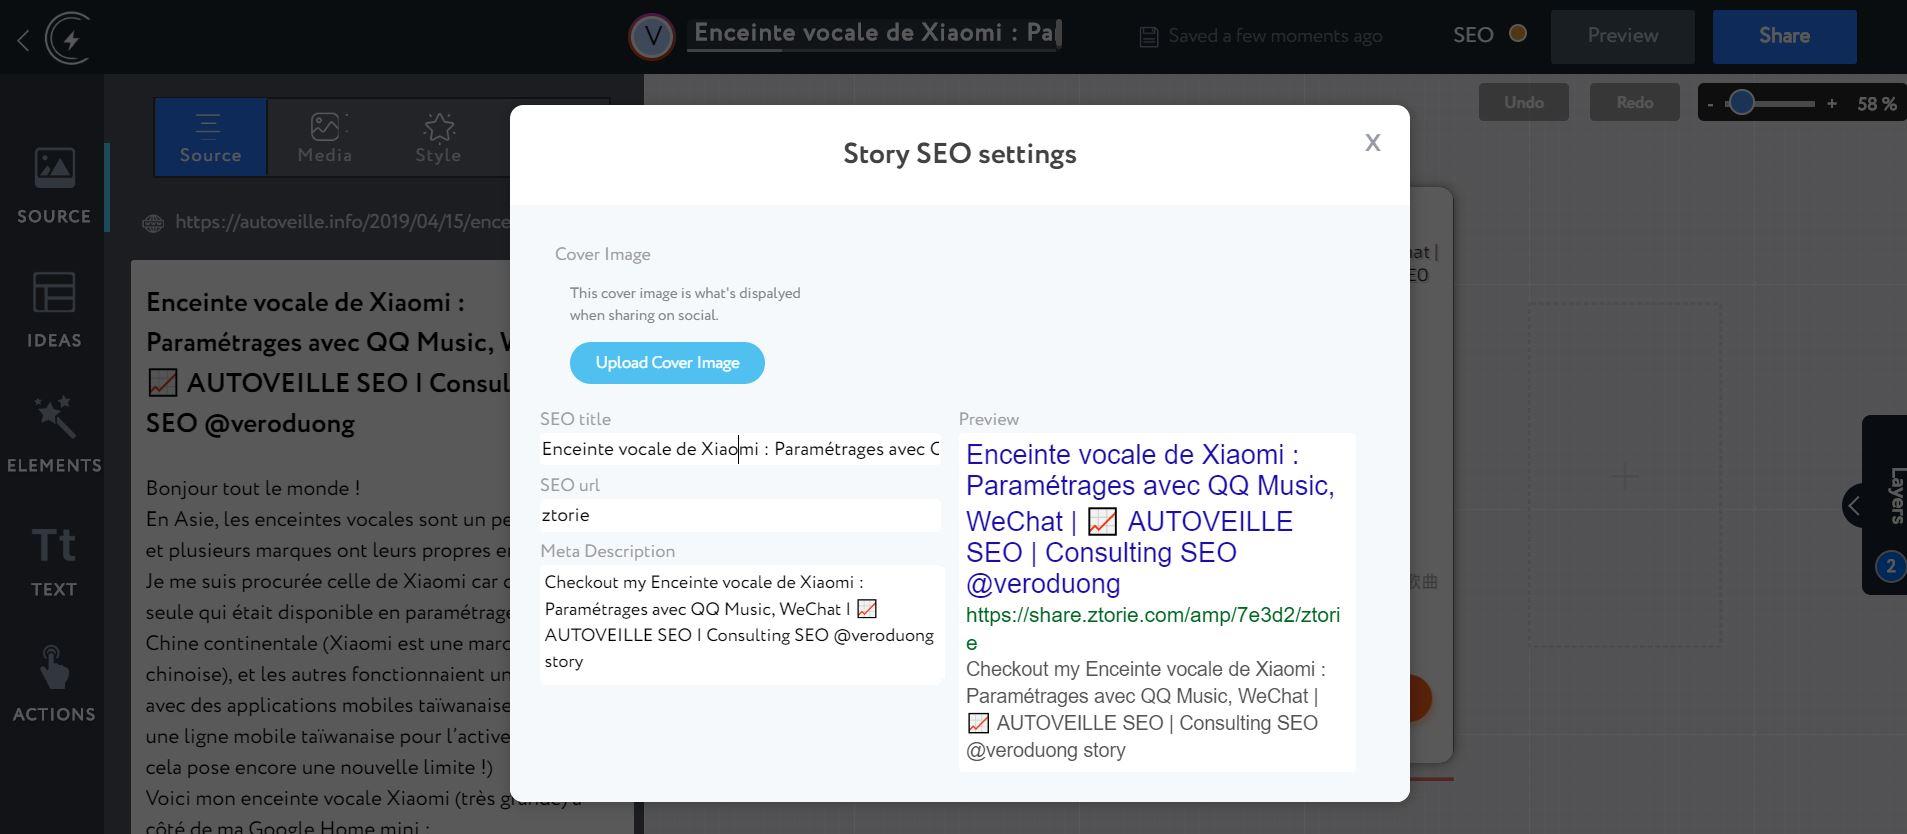Viewport: 1907px width, 834px height.
Task: Increase zoom with the plus sign
Action: [x=1831, y=103]
